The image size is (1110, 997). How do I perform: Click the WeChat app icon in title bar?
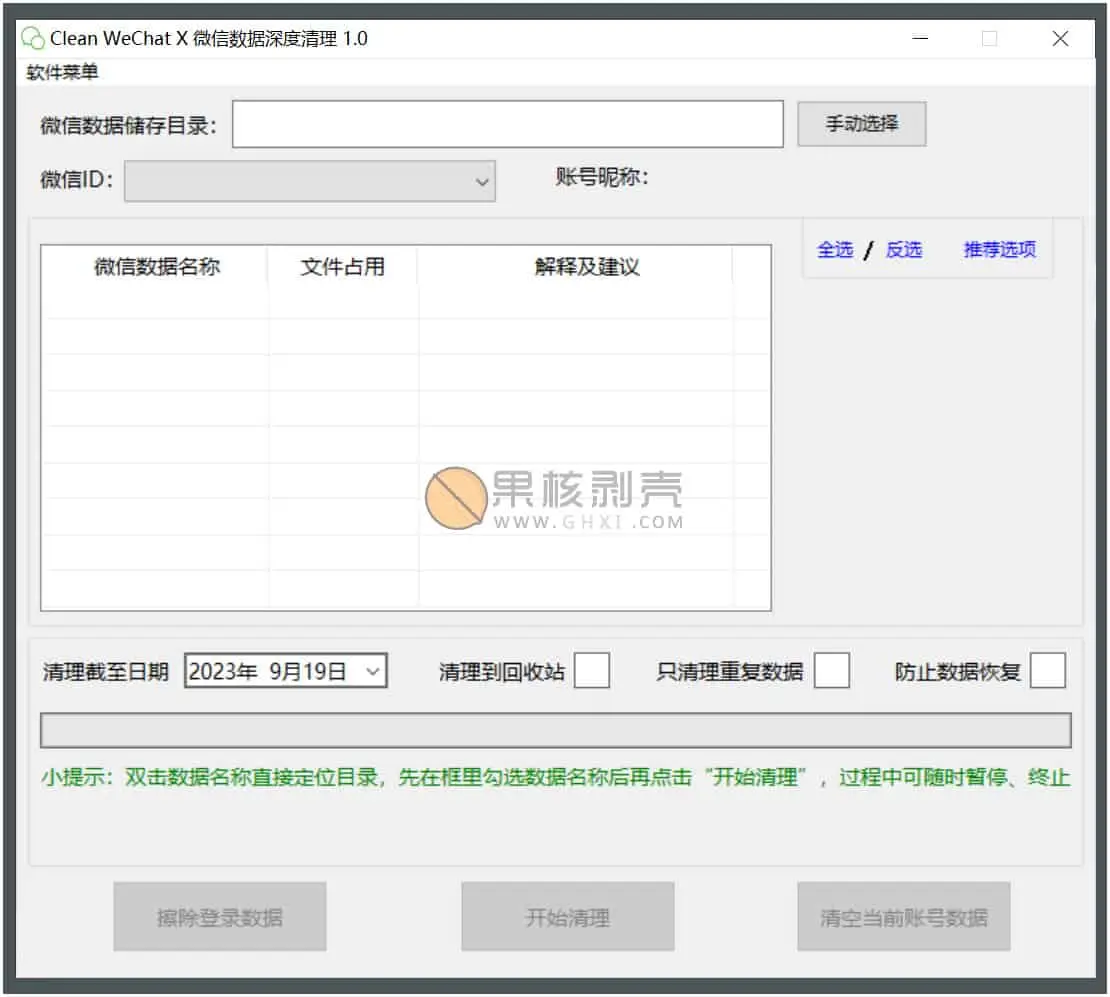point(33,38)
